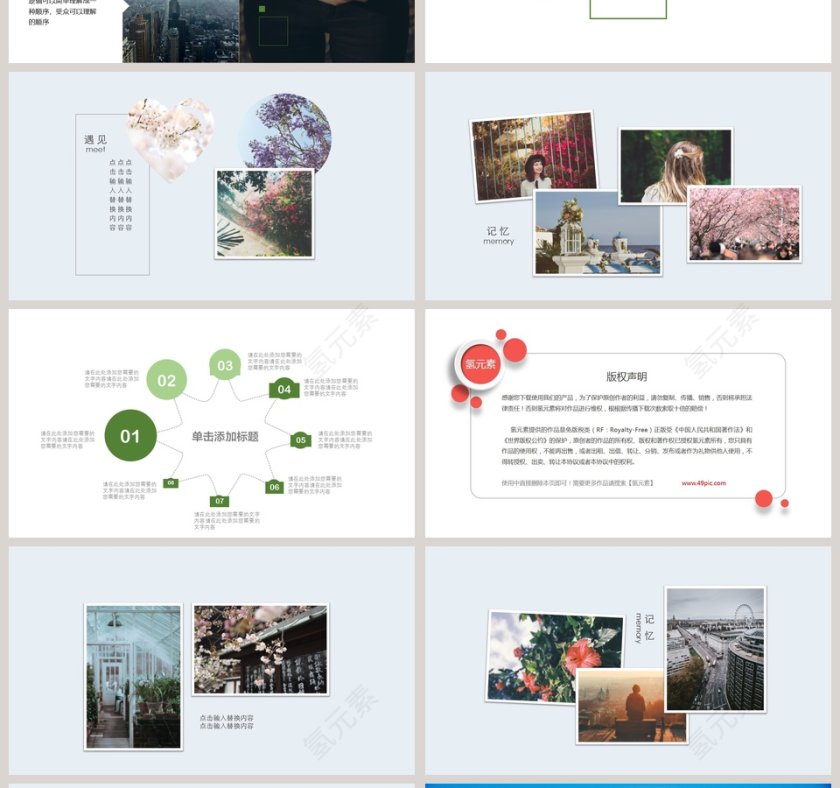Viewport: 840px width, 788px height.
Task: Open the www.49pic.com link
Action: 703,483
